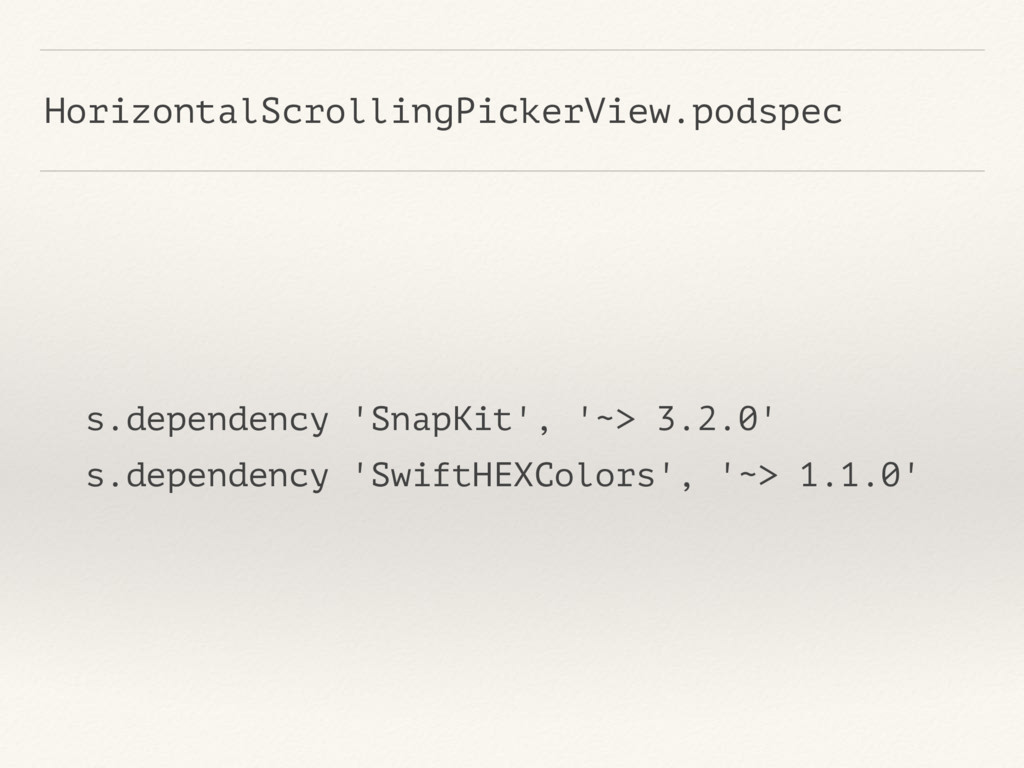
Task: Select the 'SnapKit' pod name
Action: pyautogui.click(x=443, y=419)
